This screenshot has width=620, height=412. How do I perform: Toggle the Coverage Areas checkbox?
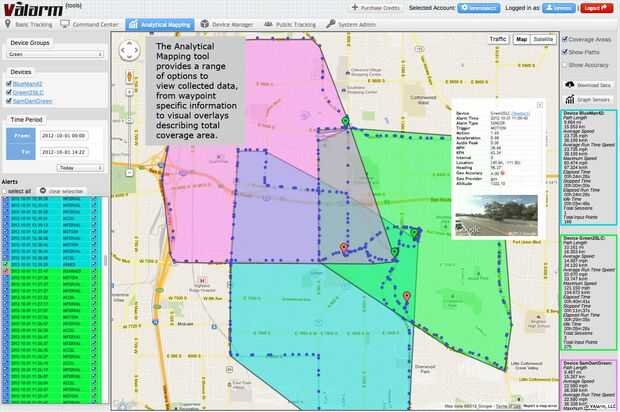point(565,39)
